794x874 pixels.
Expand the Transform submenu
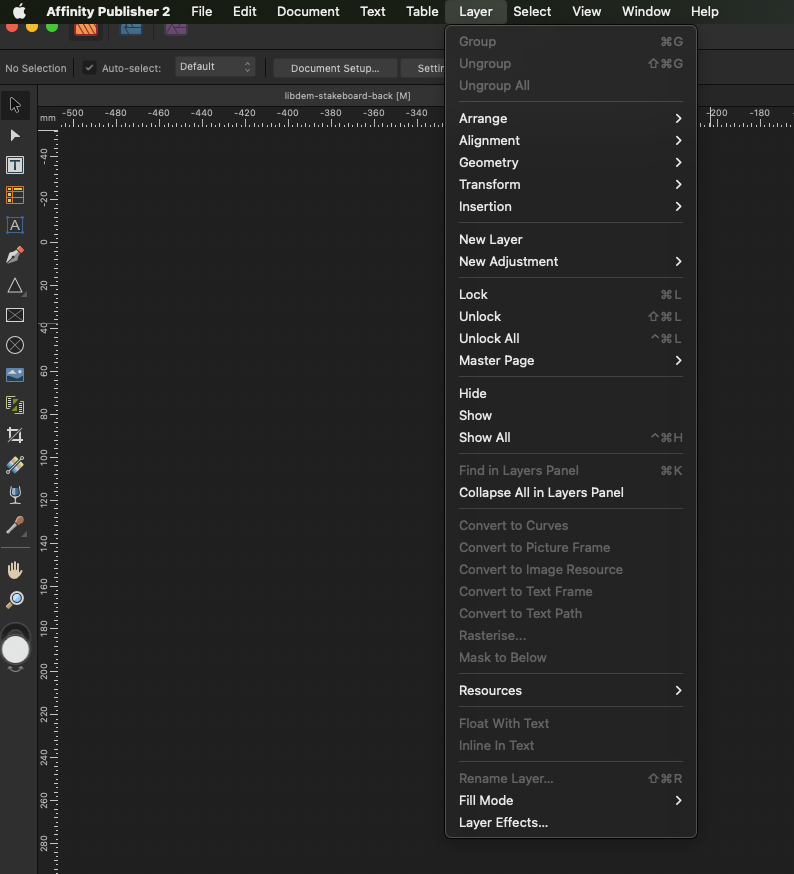tap(570, 184)
